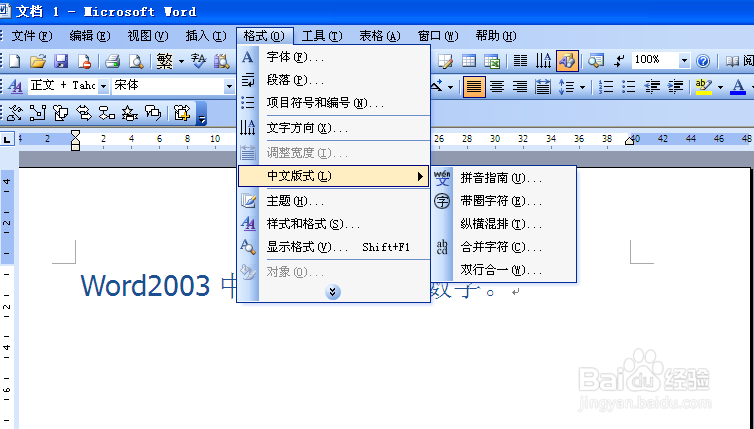The image size is (754, 429).
Task: Open the 帮助(H) menu
Action: click(x=496, y=36)
